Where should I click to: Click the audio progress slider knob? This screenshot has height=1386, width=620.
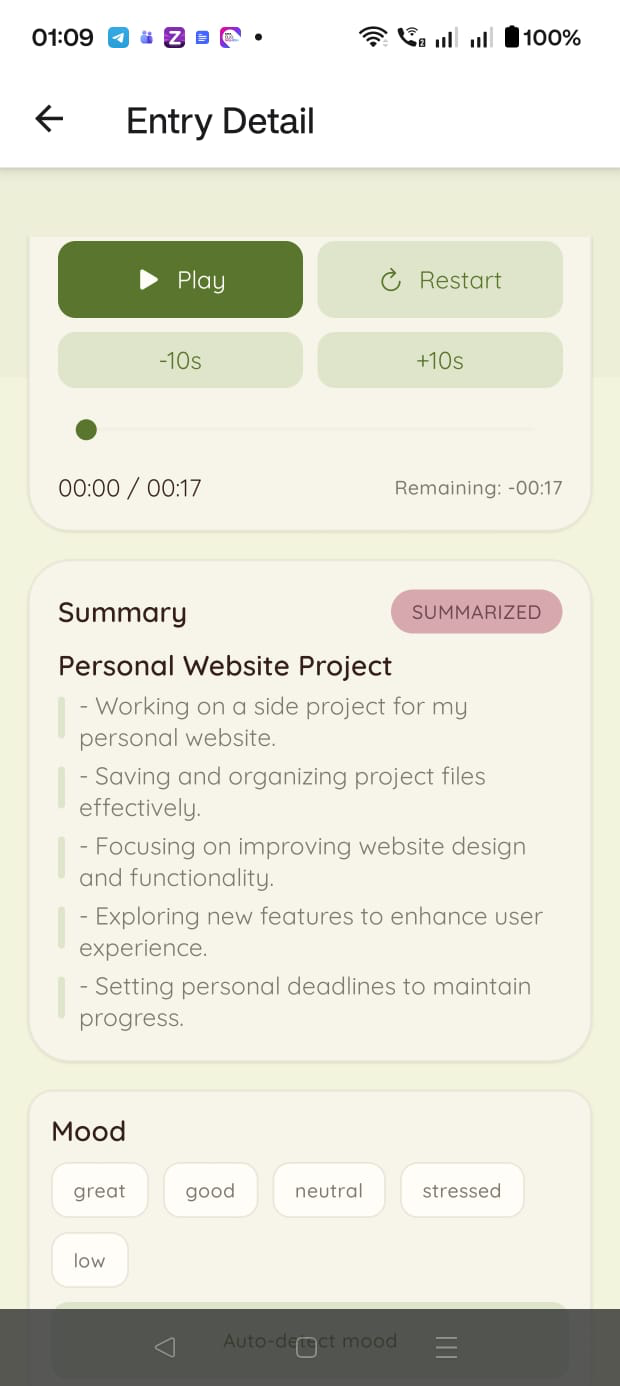tap(86, 430)
